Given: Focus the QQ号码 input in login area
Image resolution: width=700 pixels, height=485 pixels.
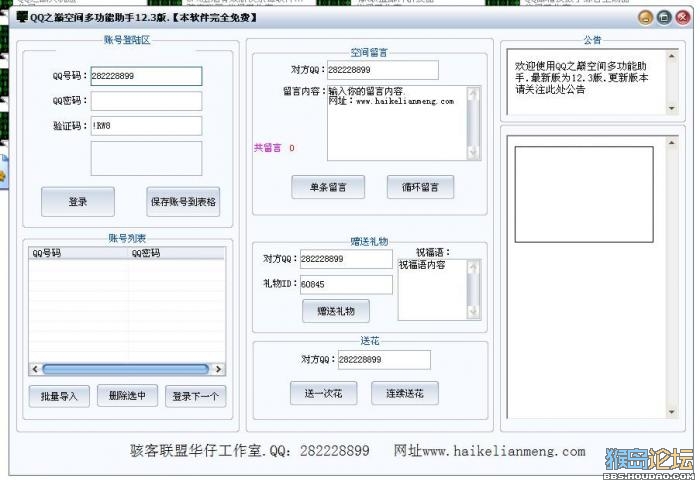Looking at the screenshot, I should pyautogui.click(x=146, y=76).
